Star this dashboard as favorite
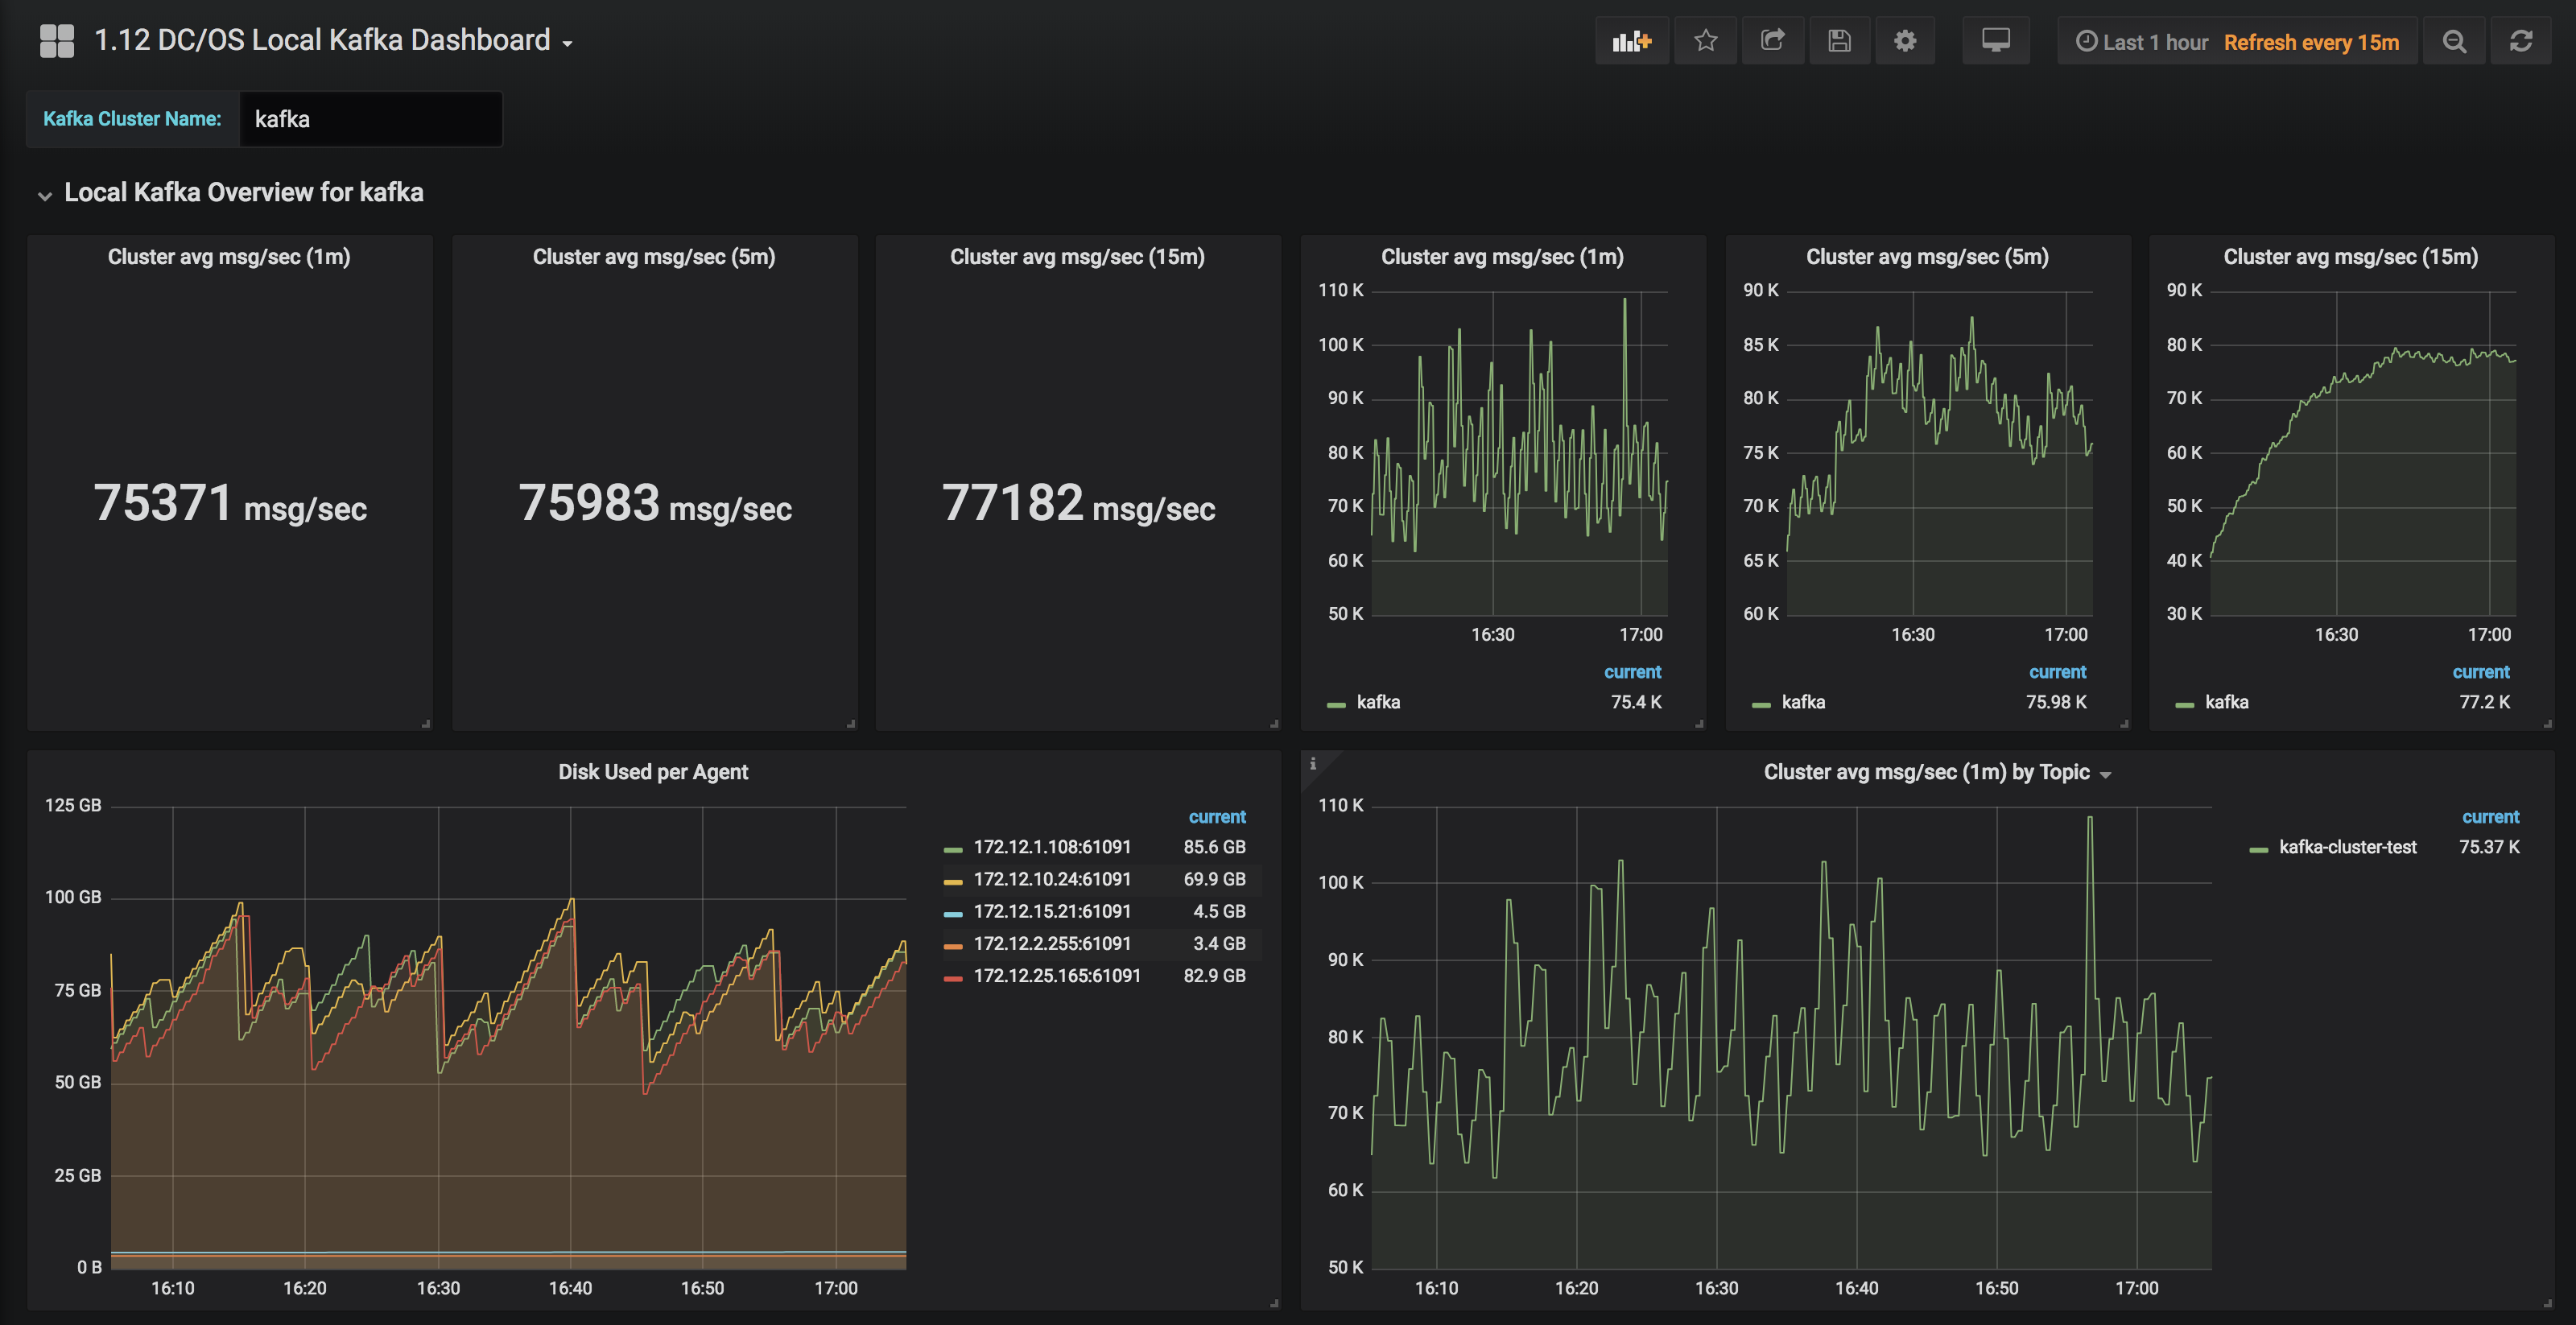This screenshot has width=2576, height=1325. point(1706,41)
